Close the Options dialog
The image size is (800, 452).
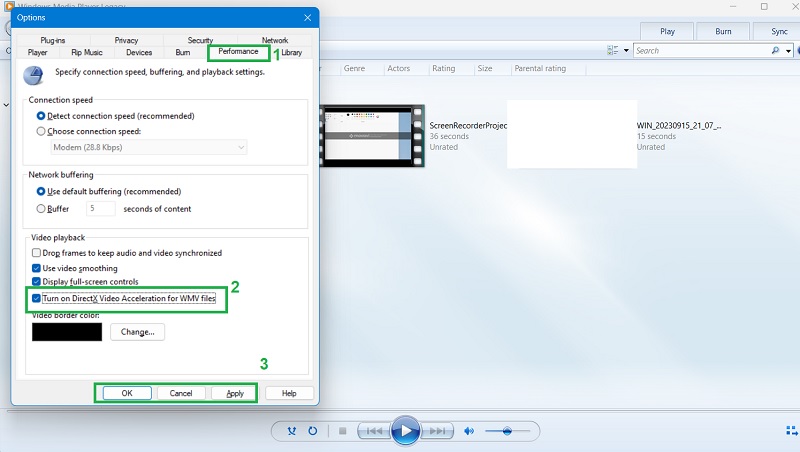tap(308, 17)
